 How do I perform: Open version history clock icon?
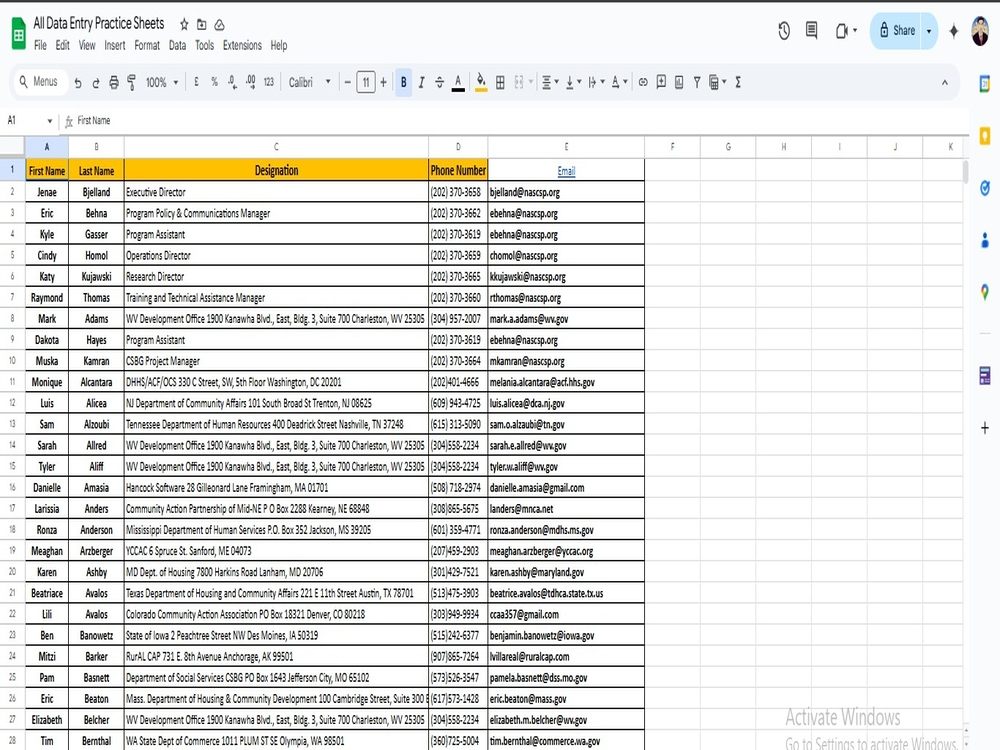point(784,30)
